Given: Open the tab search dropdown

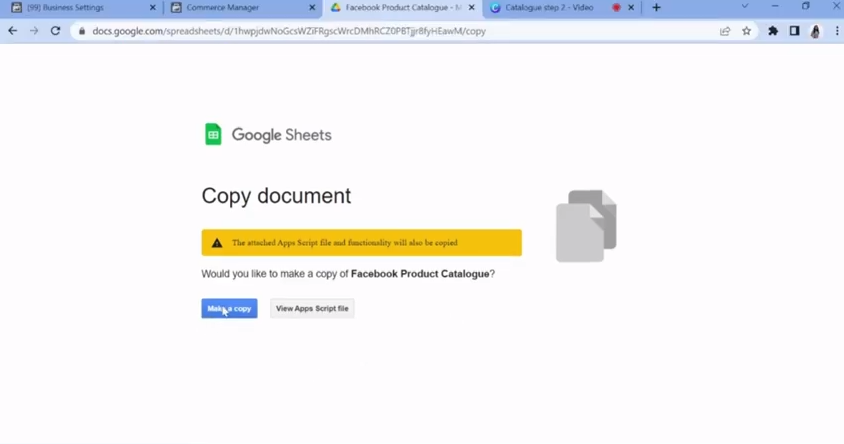Looking at the screenshot, I should (x=745, y=6).
